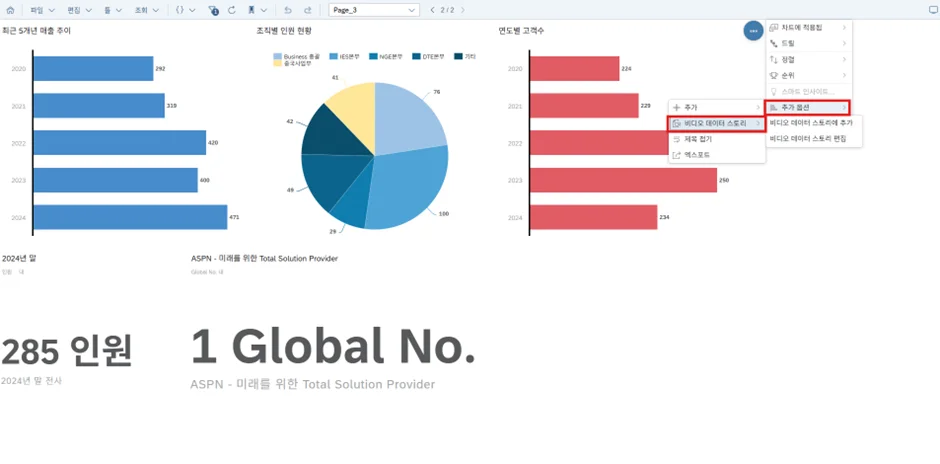Screen dimensions: 940x464
Task: Click the export icon beside 엑스포트
Action: pyautogui.click(x=677, y=155)
